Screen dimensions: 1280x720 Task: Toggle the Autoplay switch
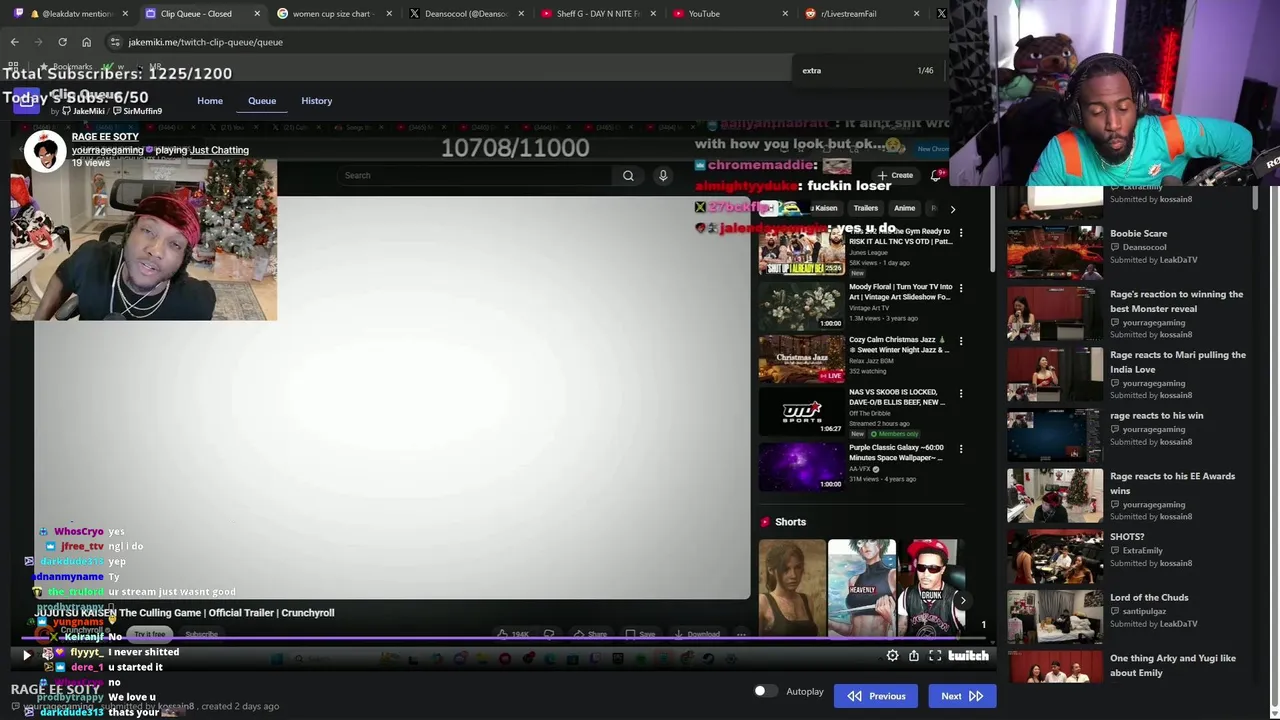(x=765, y=691)
